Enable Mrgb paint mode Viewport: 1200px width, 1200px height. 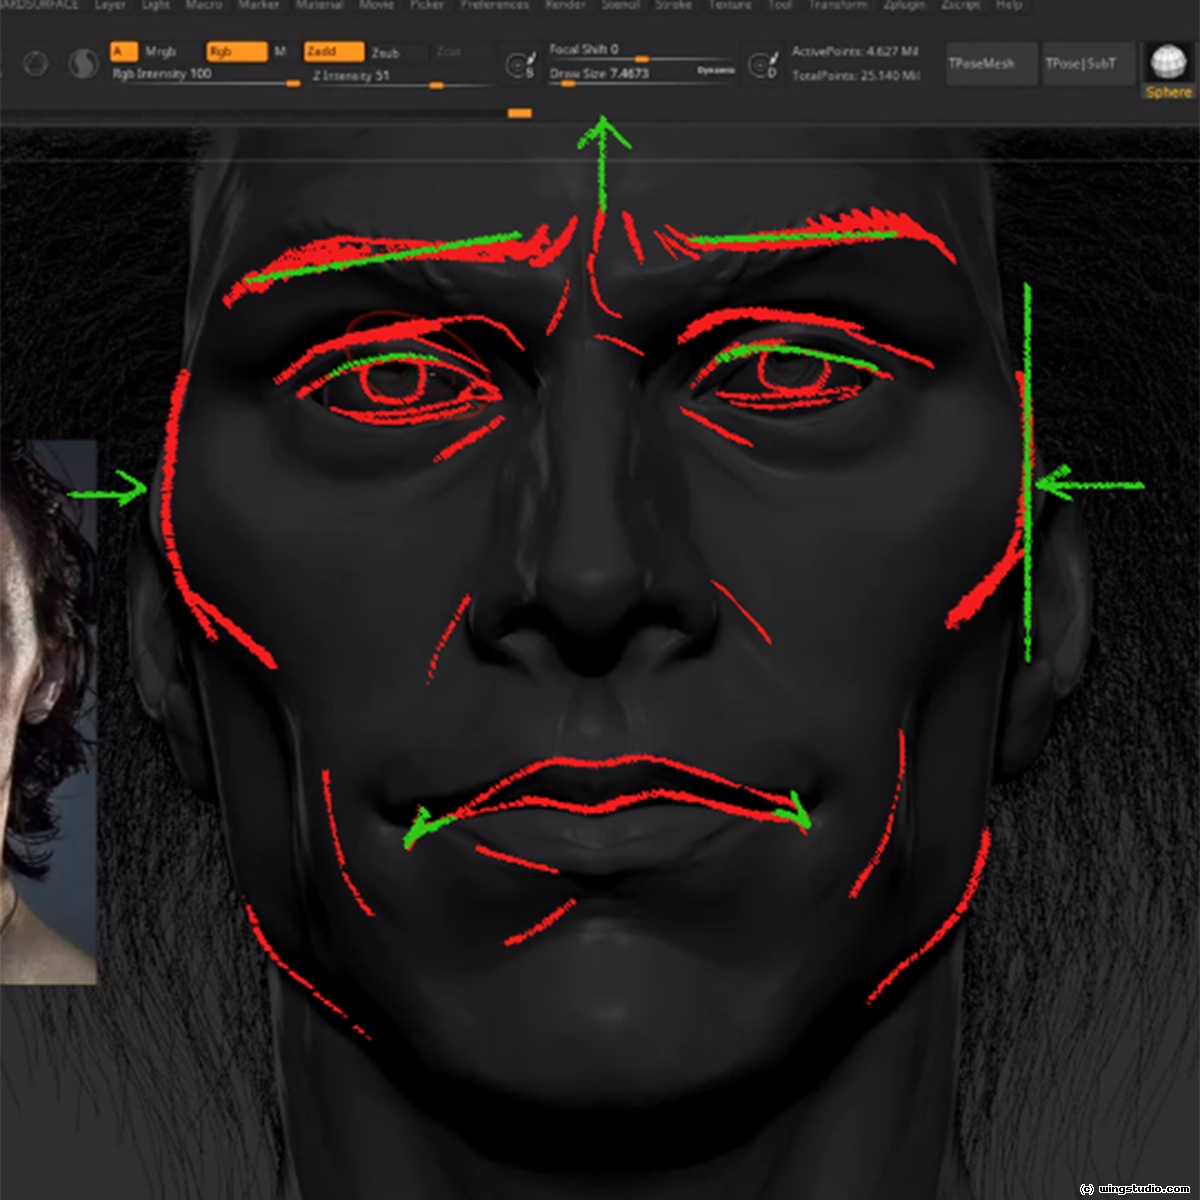tap(161, 51)
